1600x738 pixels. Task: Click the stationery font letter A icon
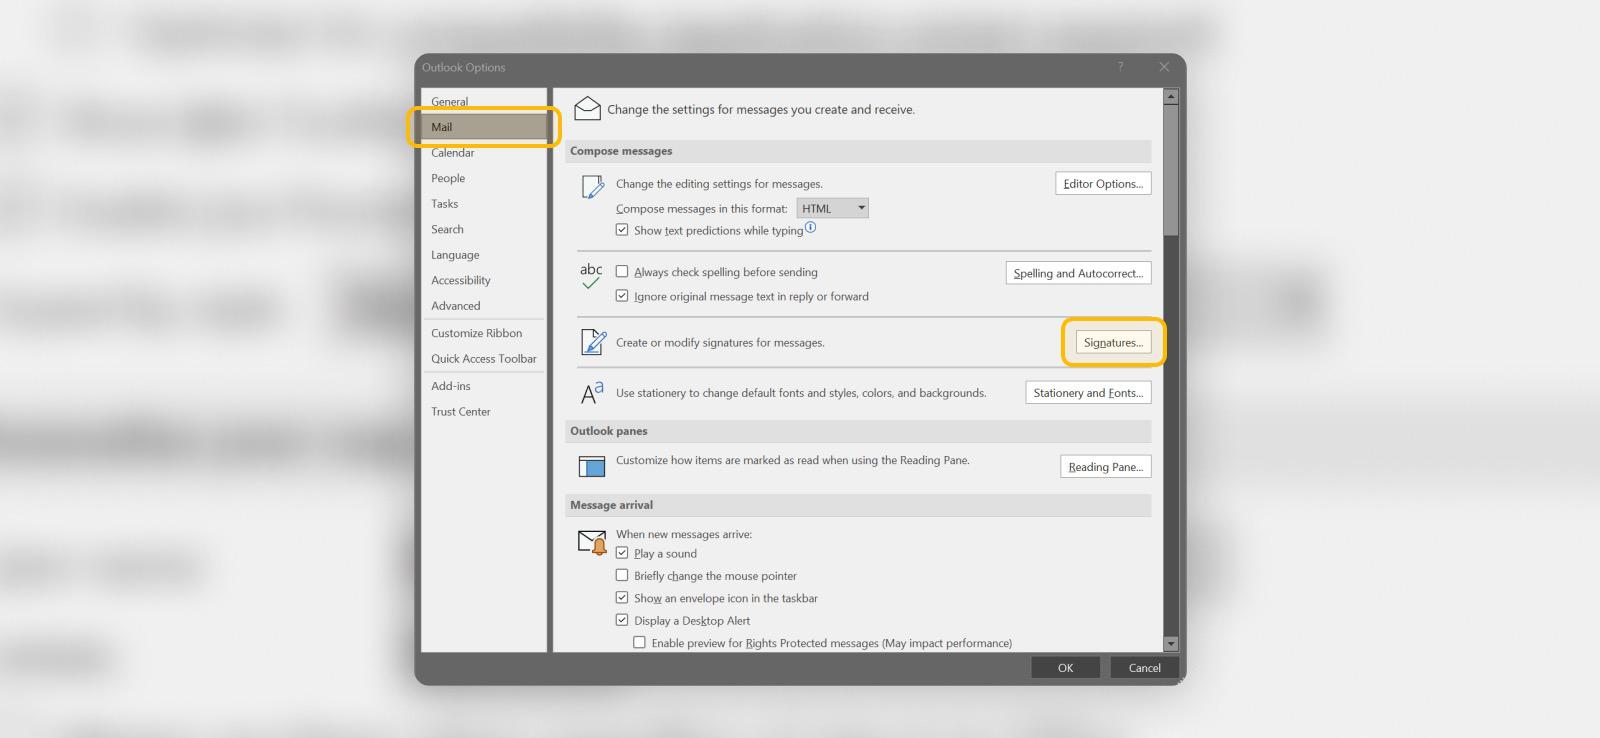[x=592, y=393]
